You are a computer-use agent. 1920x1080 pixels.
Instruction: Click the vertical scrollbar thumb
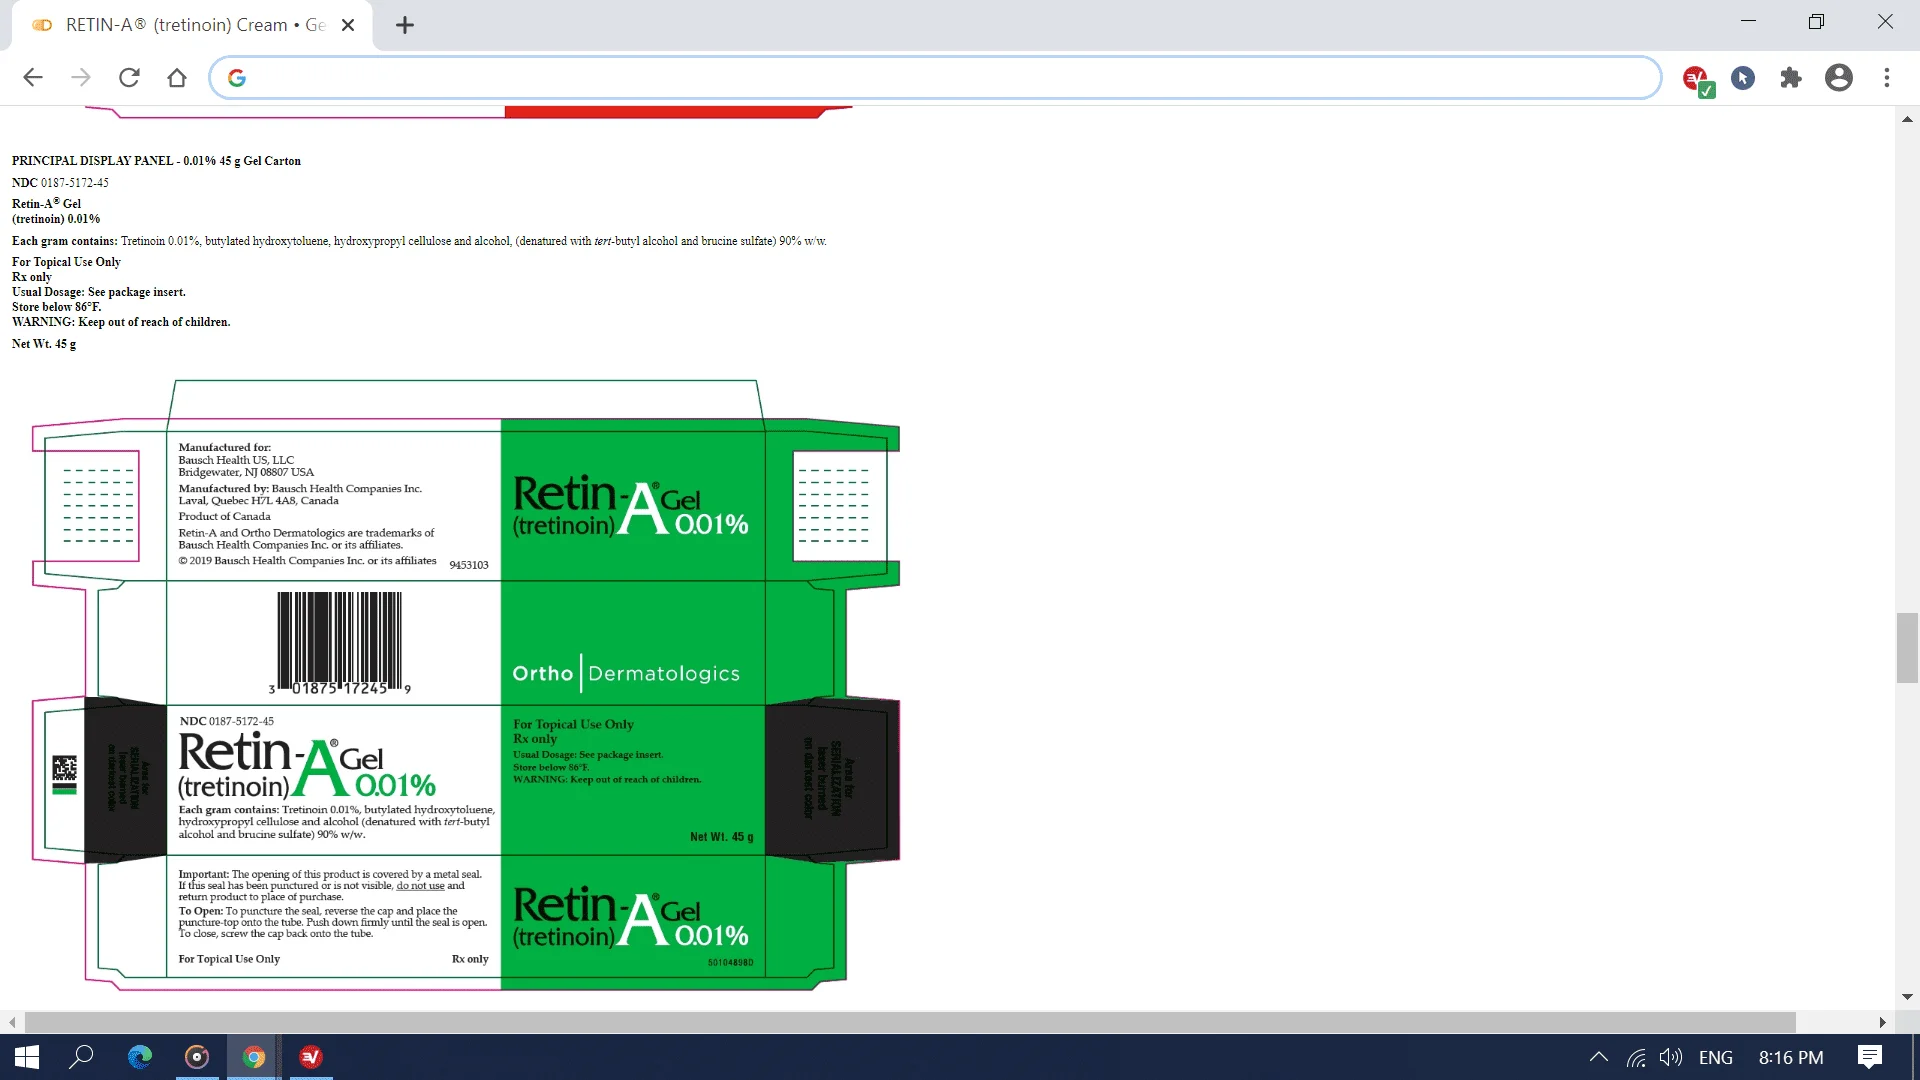[x=1907, y=648]
